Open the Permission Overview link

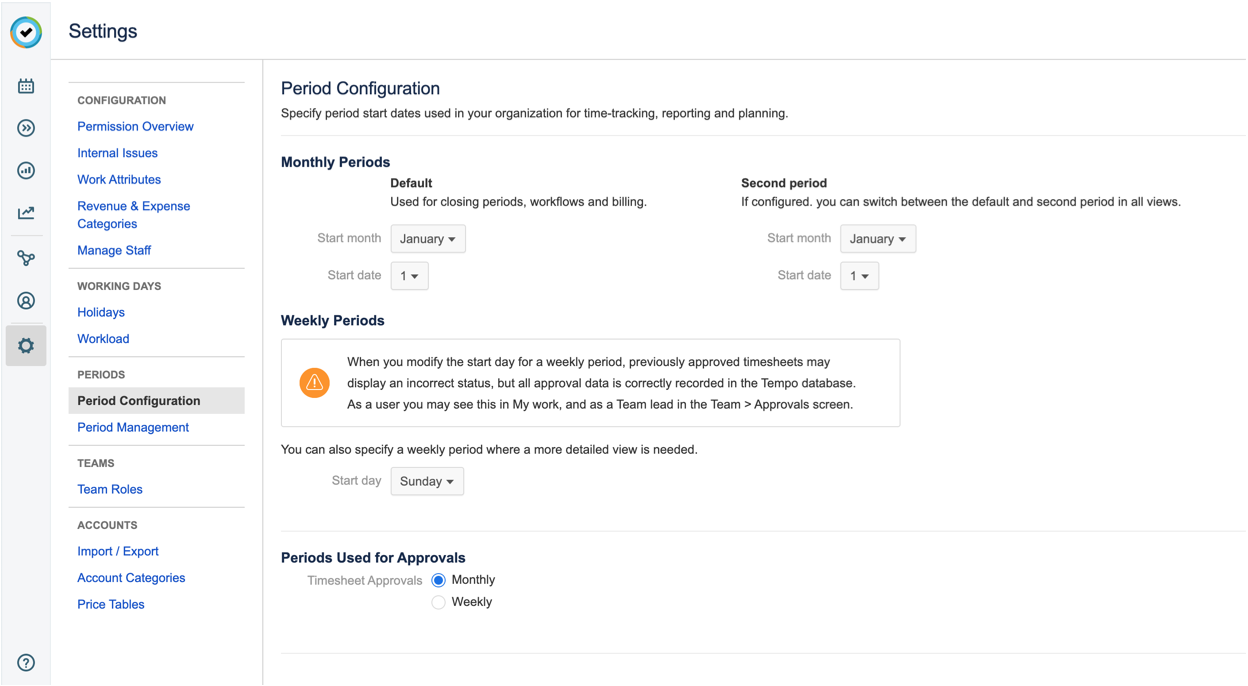(x=135, y=127)
